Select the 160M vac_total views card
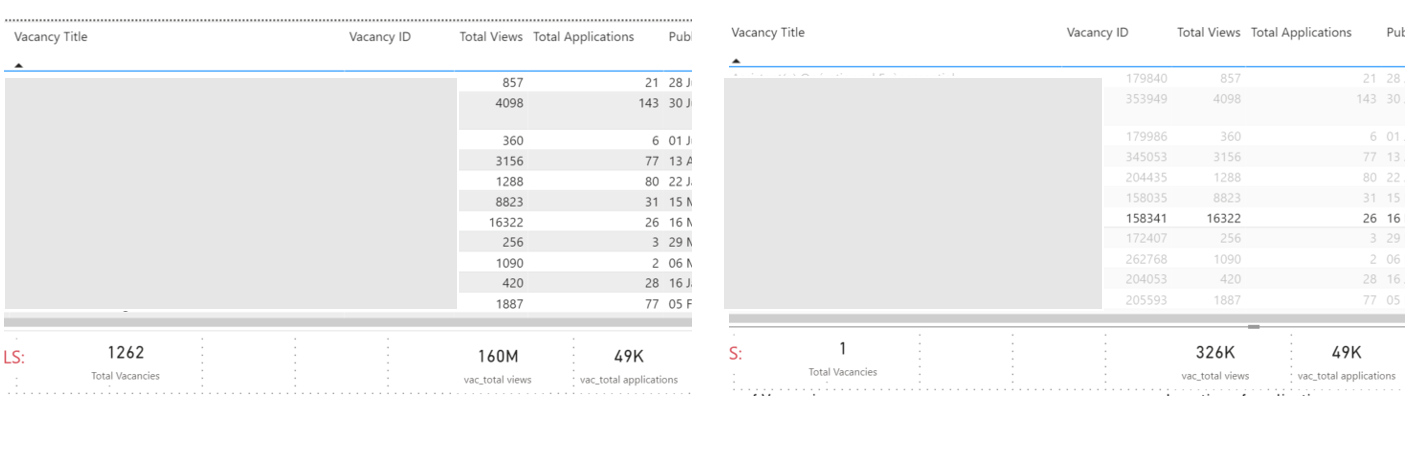 (498, 365)
